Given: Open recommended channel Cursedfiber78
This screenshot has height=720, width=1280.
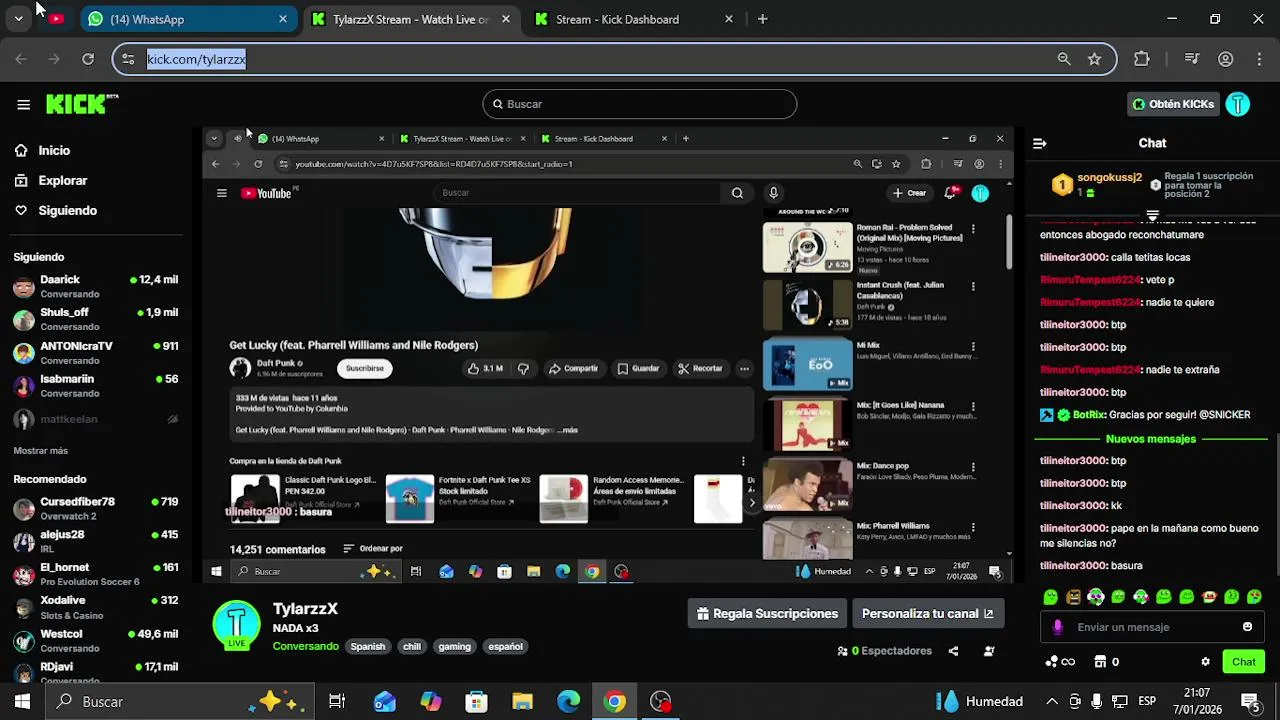Looking at the screenshot, I should (95, 508).
